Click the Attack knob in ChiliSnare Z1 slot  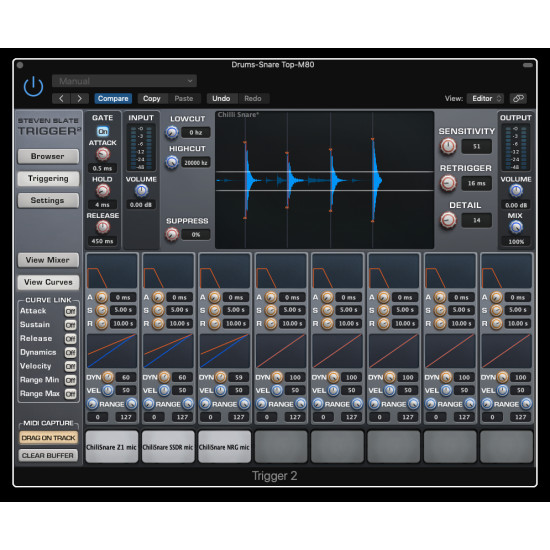coord(101,297)
